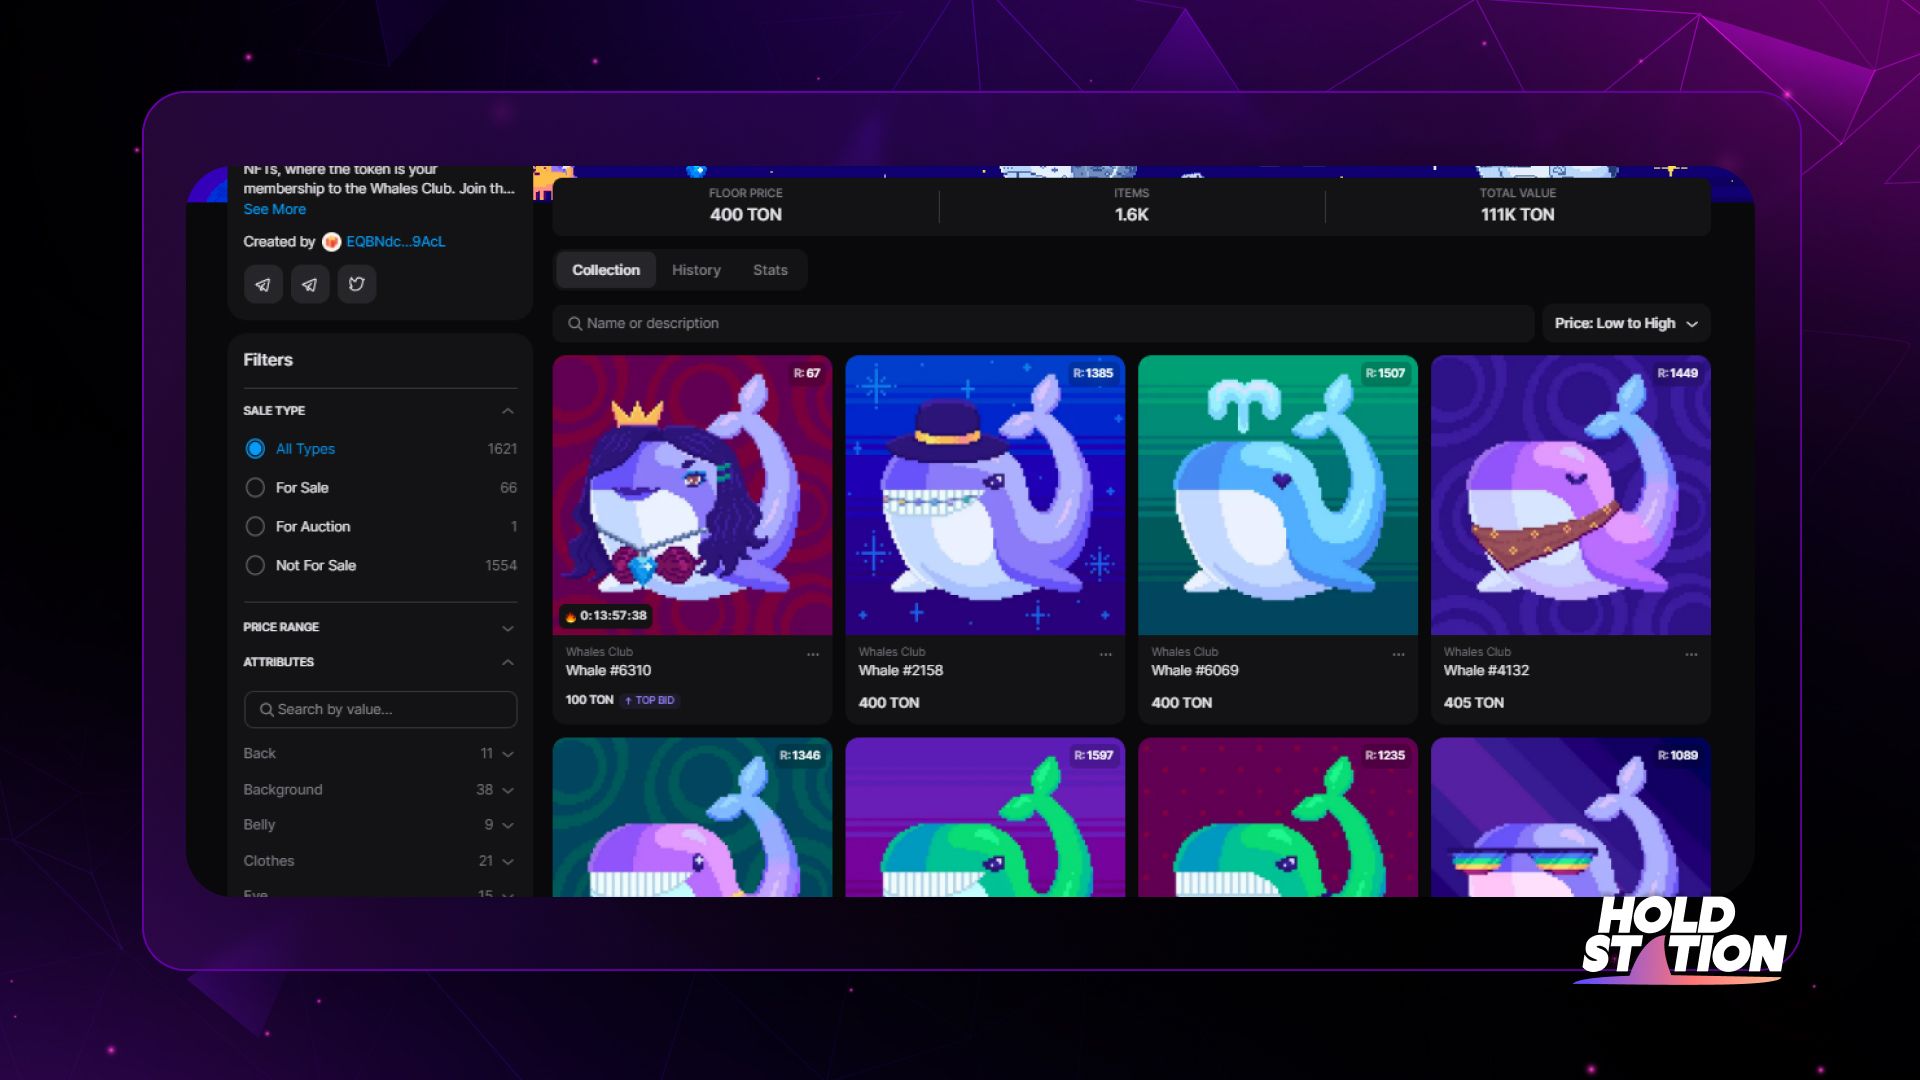Open the three-dot menu for Whale #6310
Viewport: 1920px width, 1080px height.
coord(813,655)
